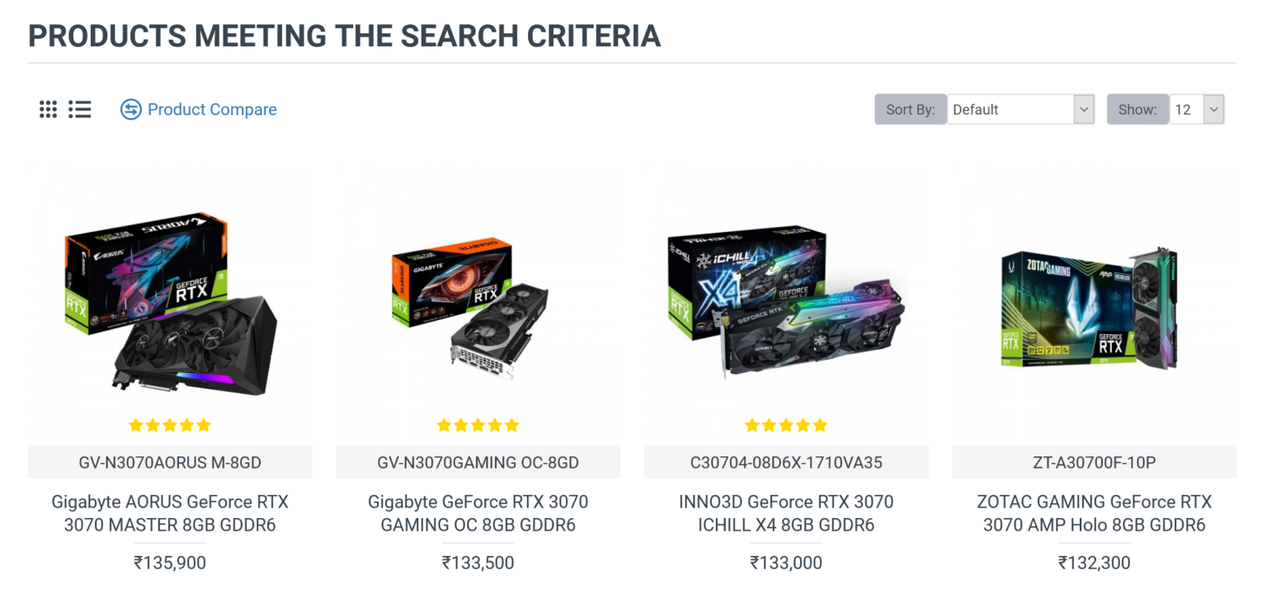Open ZOTAC AMP Holo product image
Viewport: 1267px width, 600px height.
1094,307
